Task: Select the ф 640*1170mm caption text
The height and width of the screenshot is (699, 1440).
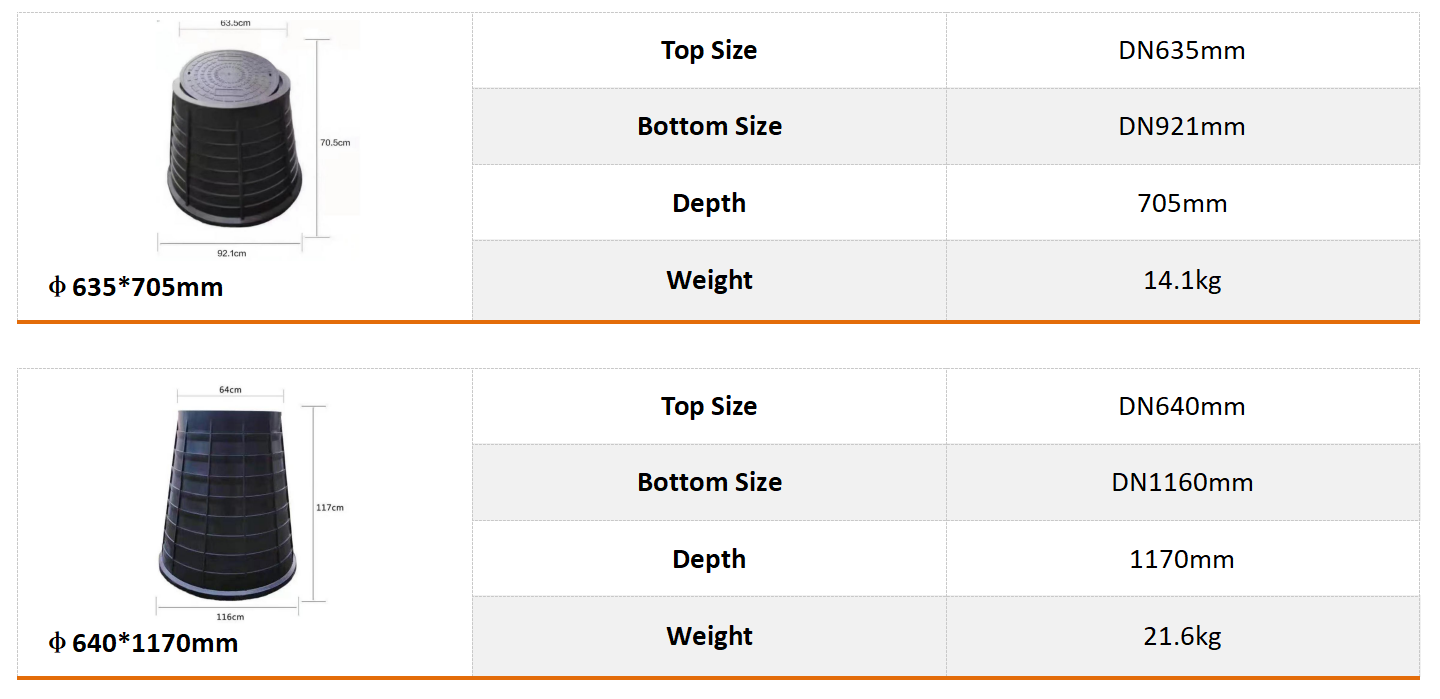Action: [x=143, y=643]
